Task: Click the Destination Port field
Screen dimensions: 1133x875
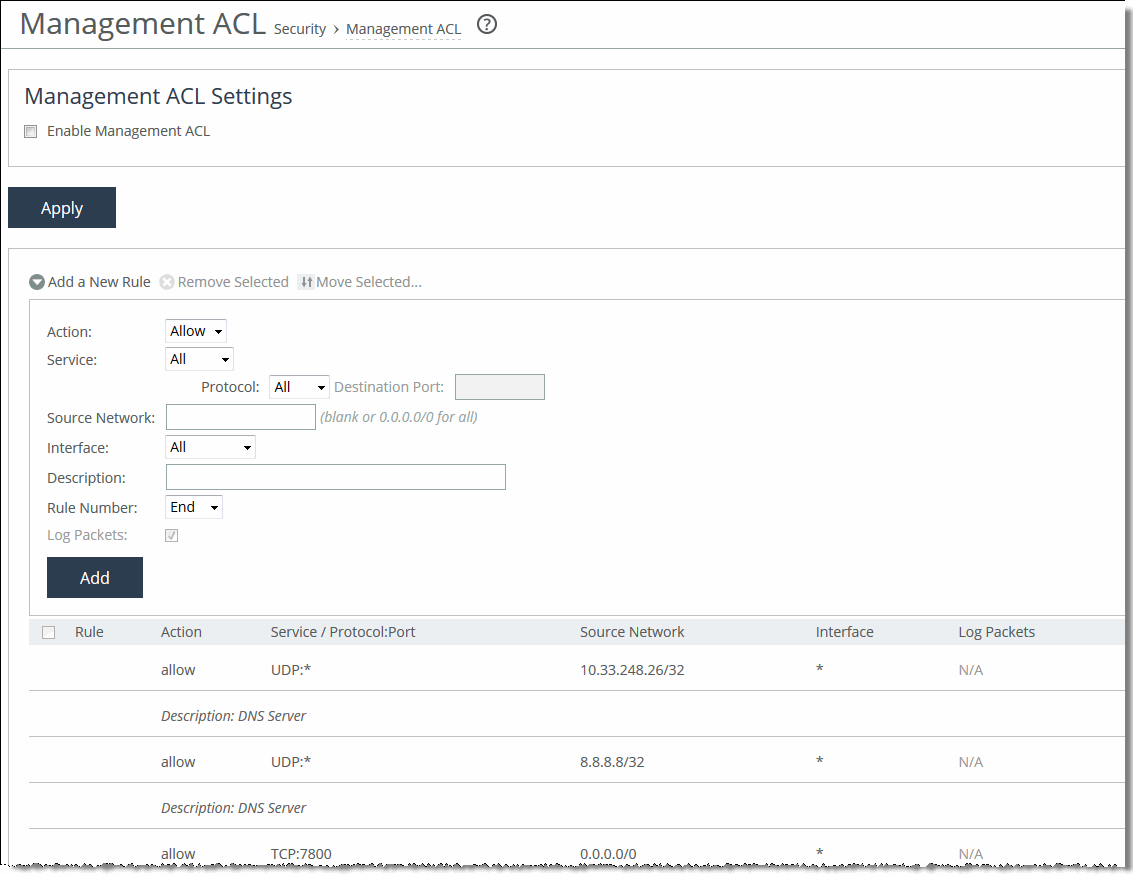Action: coord(499,387)
